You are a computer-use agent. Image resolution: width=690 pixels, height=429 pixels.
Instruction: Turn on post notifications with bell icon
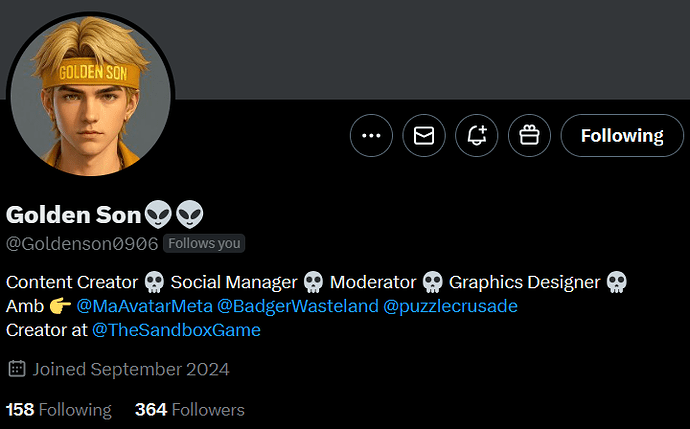(x=477, y=136)
